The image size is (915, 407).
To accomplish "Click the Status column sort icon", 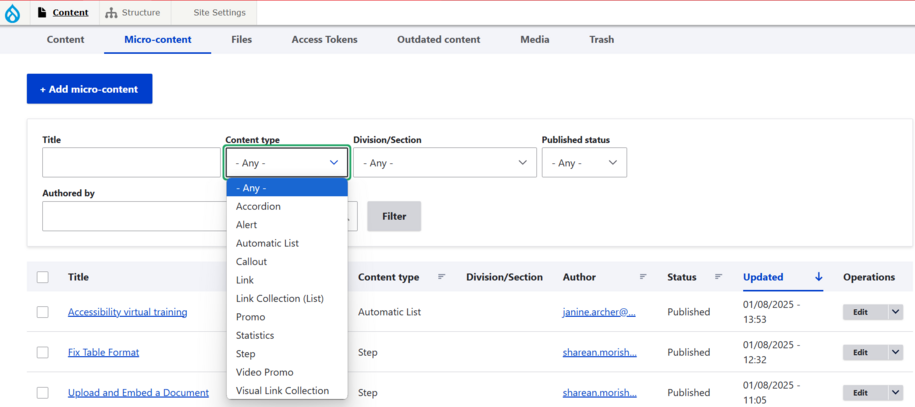I will point(718,277).
